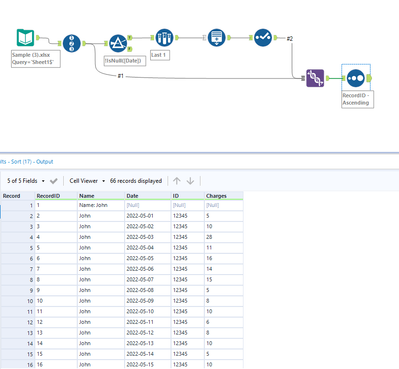The image size is (399, 369).
Task: Select the [Null] Charges cell in row 1
Action: (224, 205)
